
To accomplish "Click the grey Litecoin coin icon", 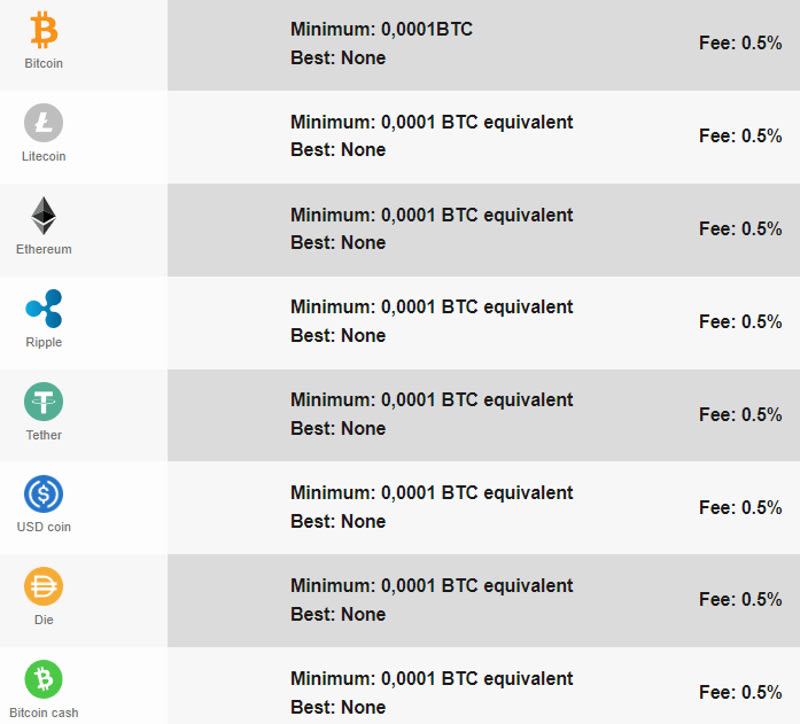I will click(x=44, y=122).
